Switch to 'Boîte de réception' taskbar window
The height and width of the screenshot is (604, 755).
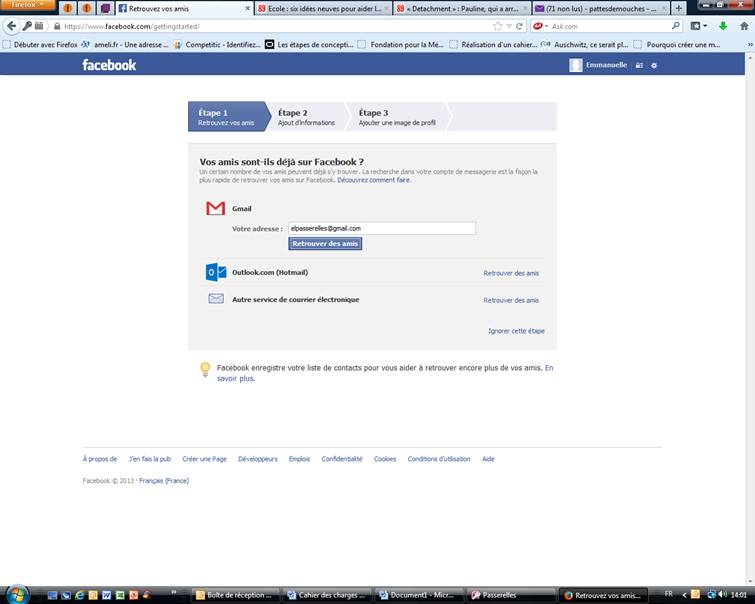pyautogui.click(x=235, y=595)
